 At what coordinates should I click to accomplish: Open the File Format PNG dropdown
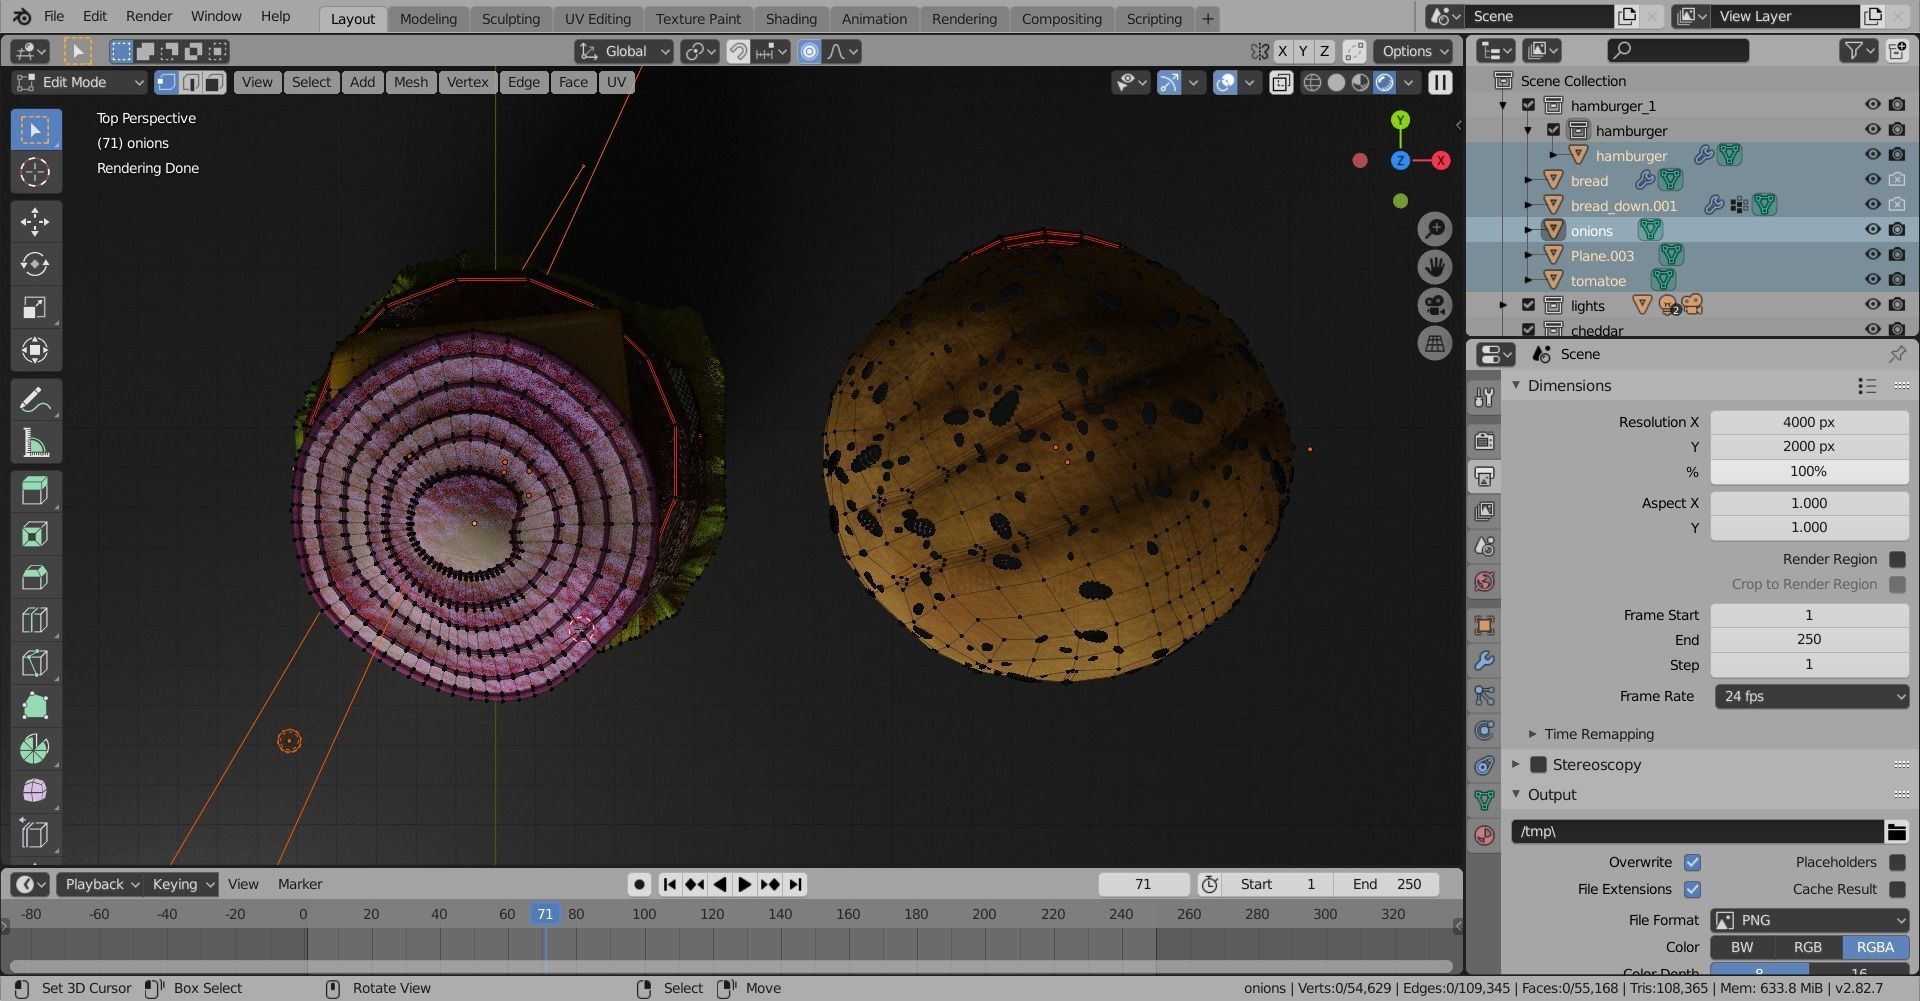point(1811,920)
